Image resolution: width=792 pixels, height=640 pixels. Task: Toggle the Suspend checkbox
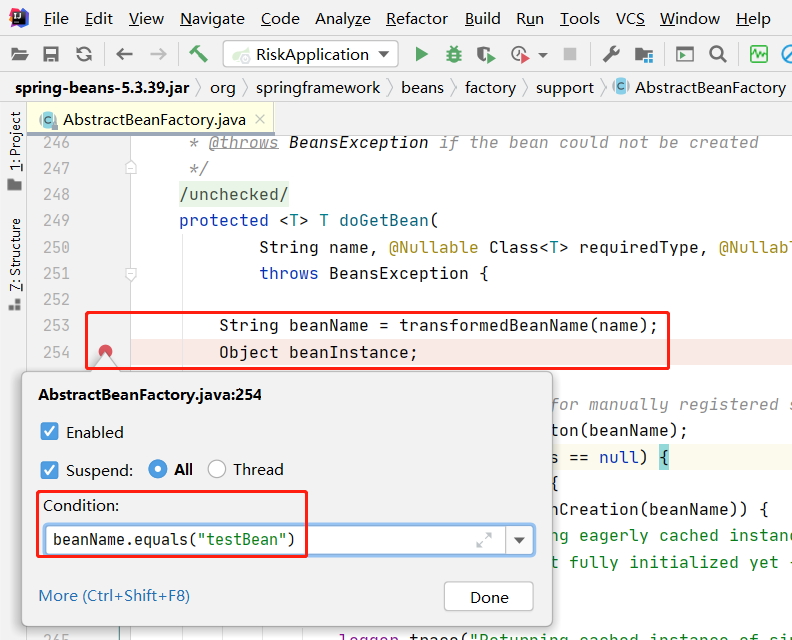coord(50,470)
